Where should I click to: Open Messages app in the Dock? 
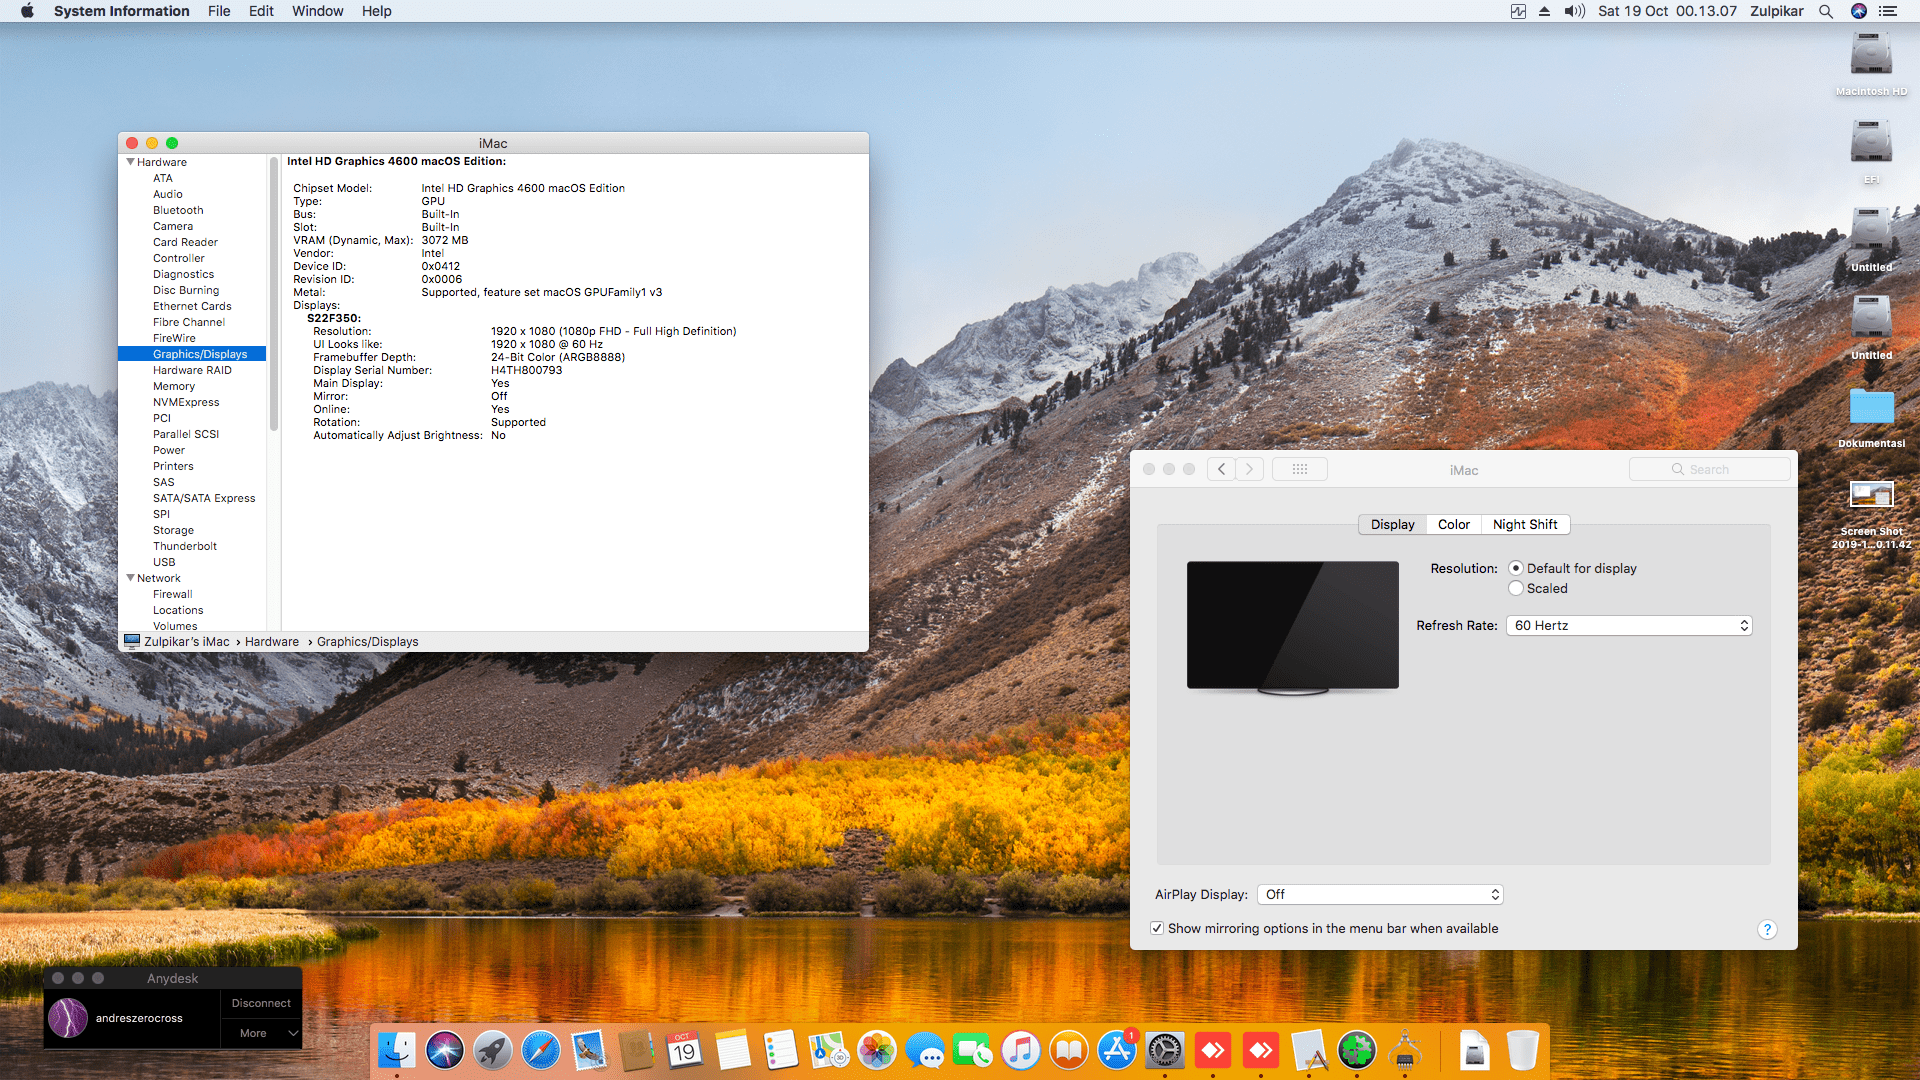(925, 1051)
